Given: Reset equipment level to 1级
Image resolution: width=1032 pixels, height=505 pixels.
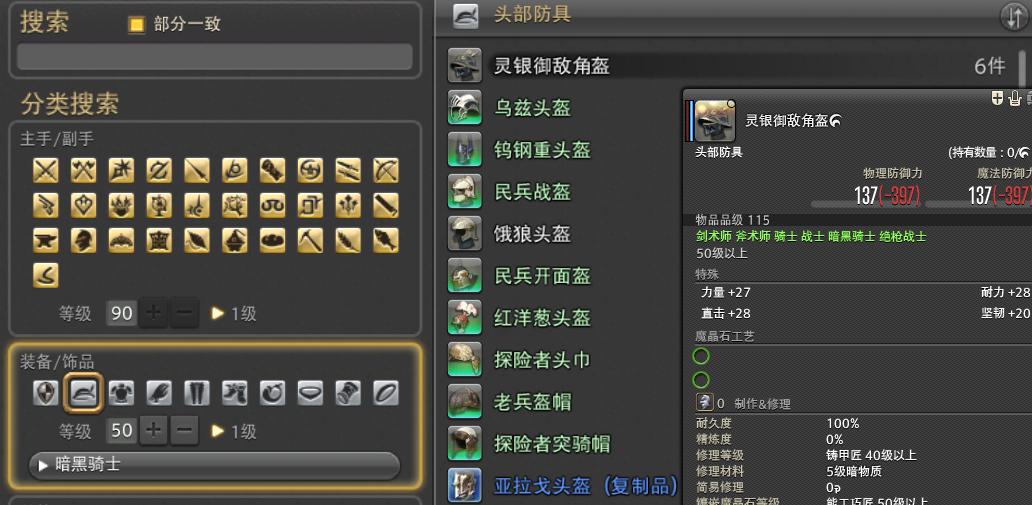Looking at the screenshot, I should coord(234,431).
